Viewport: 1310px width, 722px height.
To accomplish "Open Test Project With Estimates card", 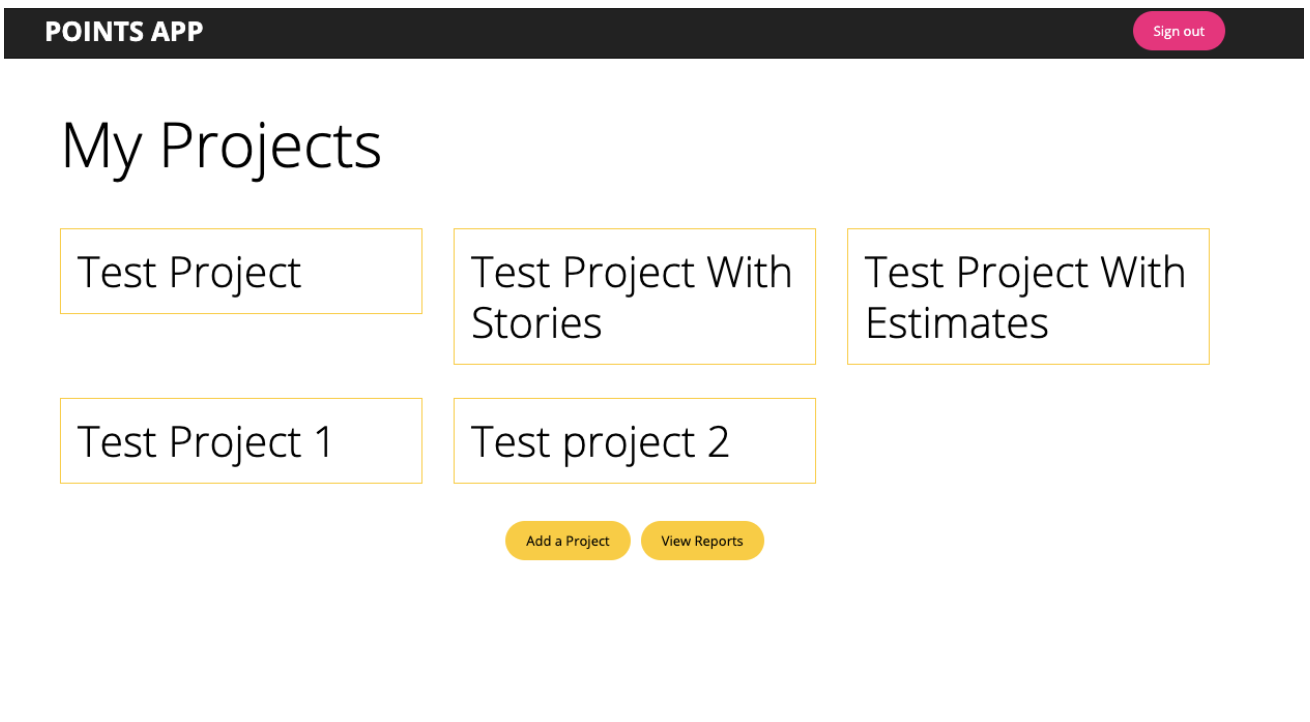I will point(1027,296).
